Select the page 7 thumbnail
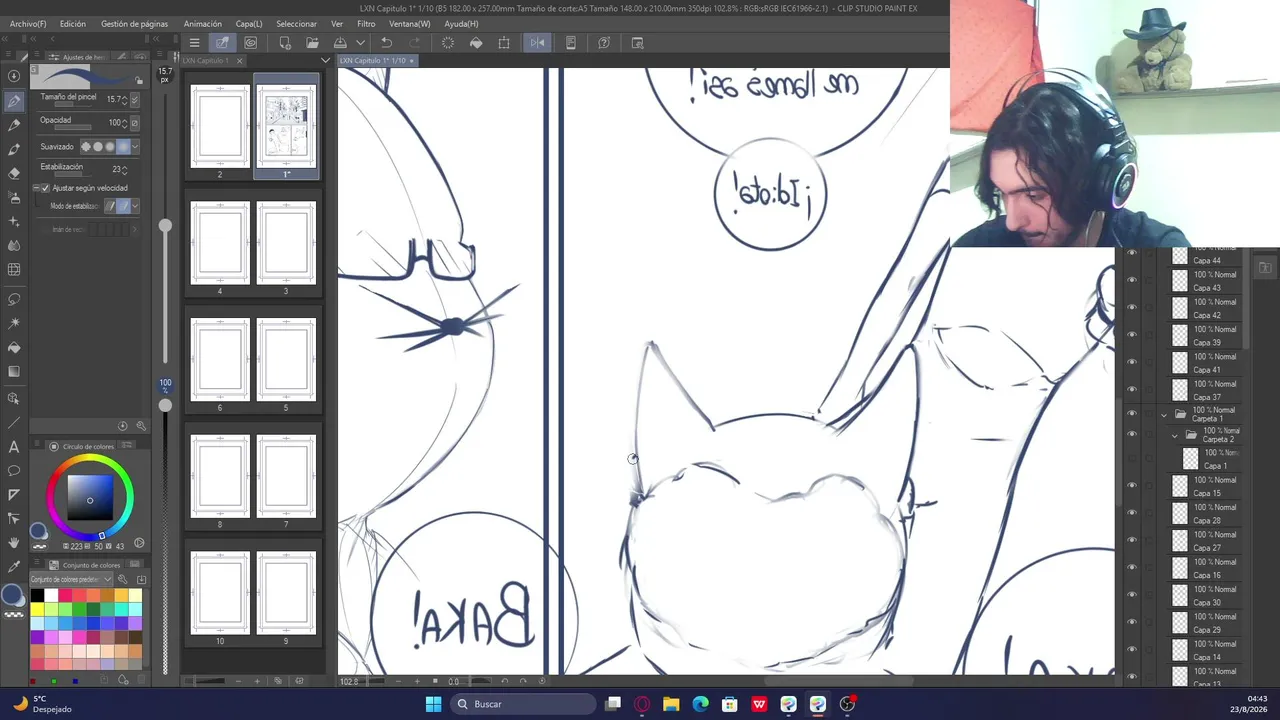The height and width of the screenshot is (720, 1280). [x=286, y=477]
